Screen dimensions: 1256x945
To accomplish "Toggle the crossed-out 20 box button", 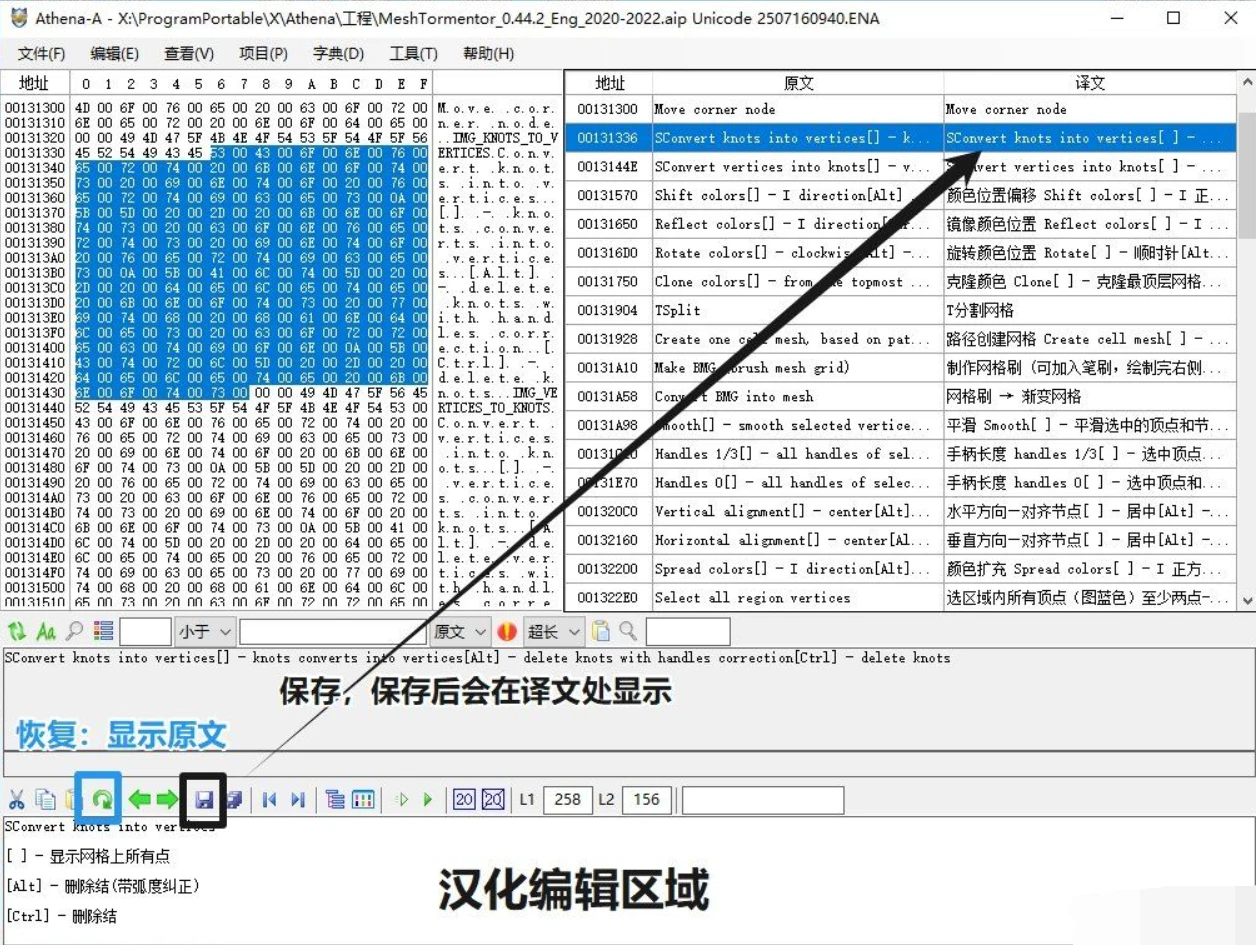I will coord(493,799).
